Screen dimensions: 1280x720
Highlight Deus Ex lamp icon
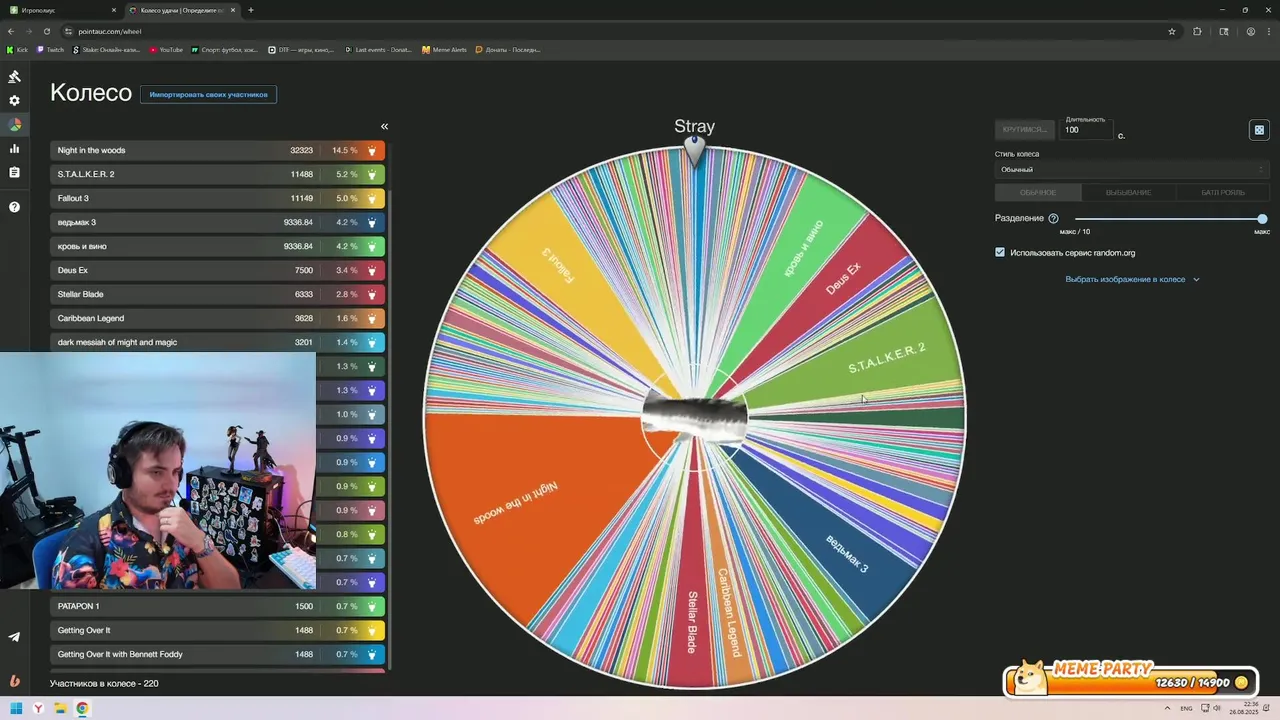(372, 270)
